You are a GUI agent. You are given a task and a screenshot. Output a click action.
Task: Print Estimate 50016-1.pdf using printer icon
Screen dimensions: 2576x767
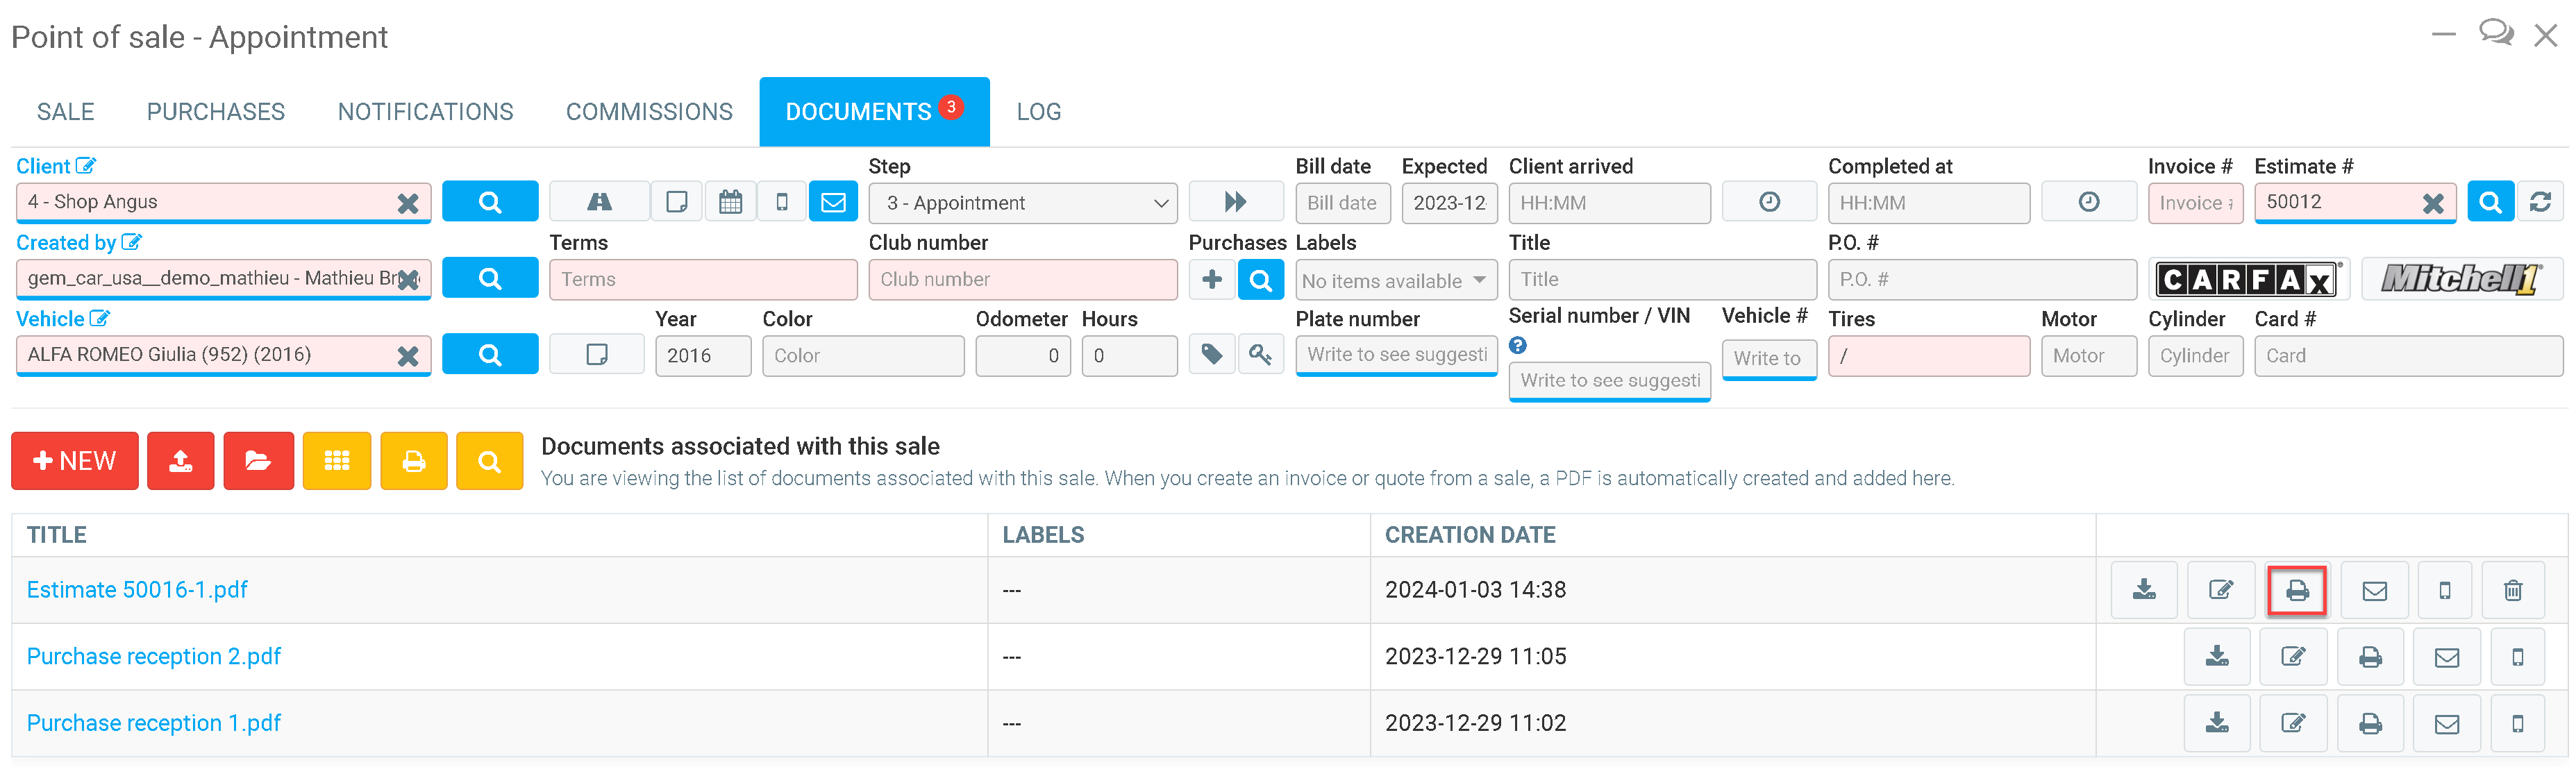2297,590
